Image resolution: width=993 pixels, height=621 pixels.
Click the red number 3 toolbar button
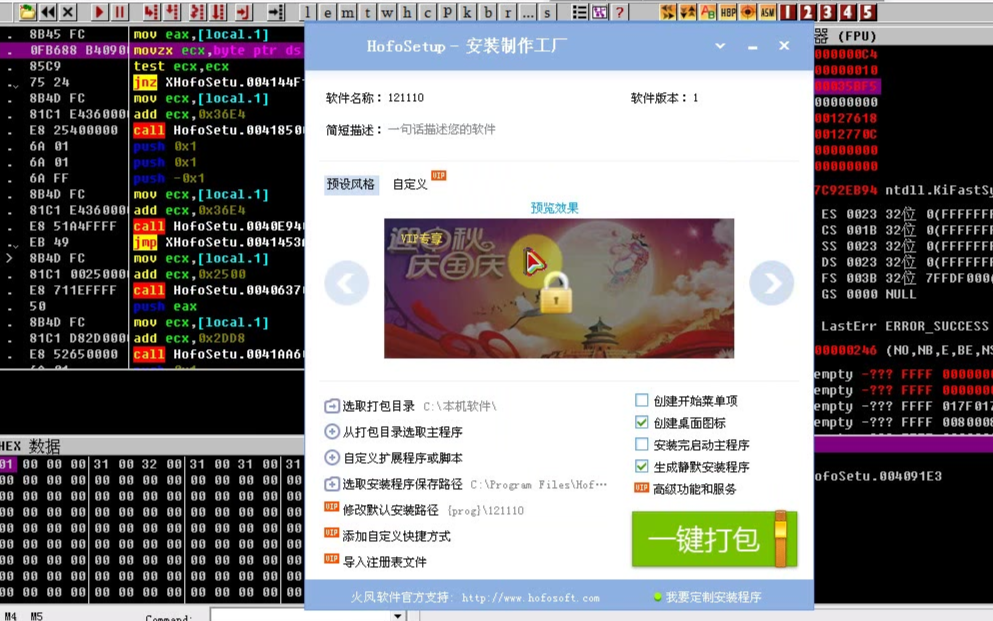[x=828, y=11]
